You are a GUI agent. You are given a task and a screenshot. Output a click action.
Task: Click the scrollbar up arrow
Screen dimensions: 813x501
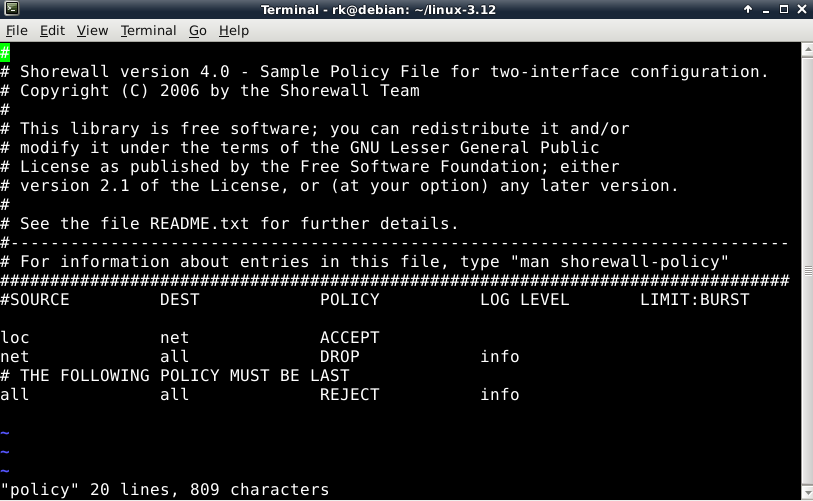click(807, 50)
